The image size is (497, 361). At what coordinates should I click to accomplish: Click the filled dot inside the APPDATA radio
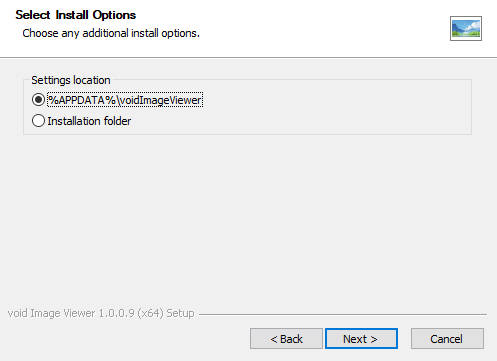click(38, 100)
